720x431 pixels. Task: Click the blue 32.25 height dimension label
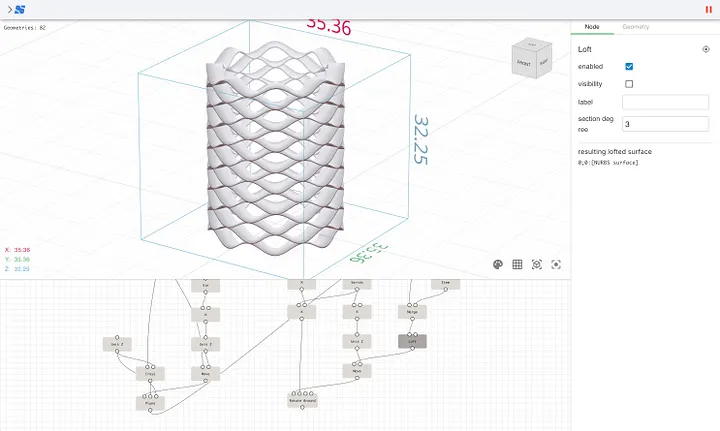(421, 140)
